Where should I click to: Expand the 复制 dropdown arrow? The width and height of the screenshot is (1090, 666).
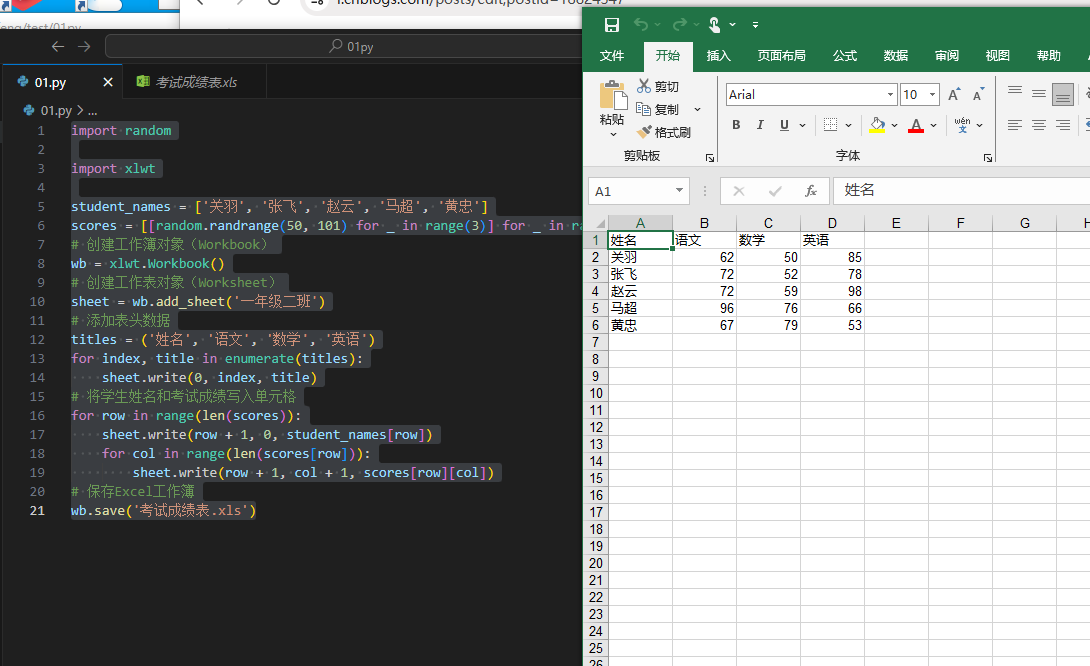coord(697,109)
